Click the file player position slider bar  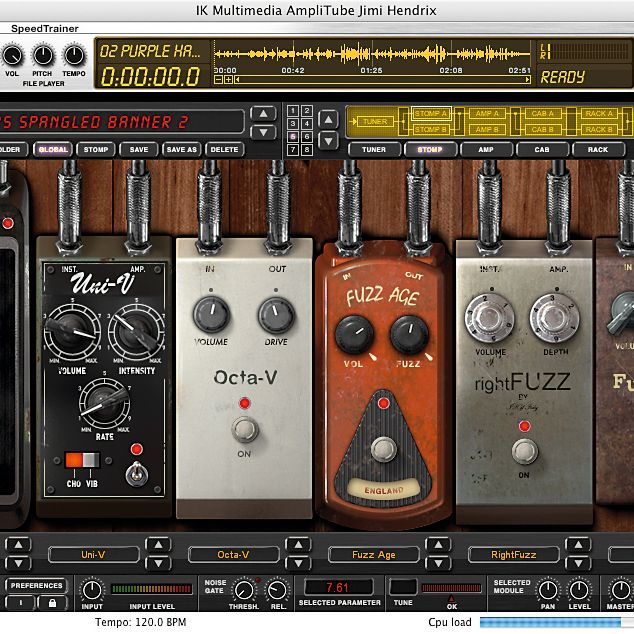click(382, 80)
